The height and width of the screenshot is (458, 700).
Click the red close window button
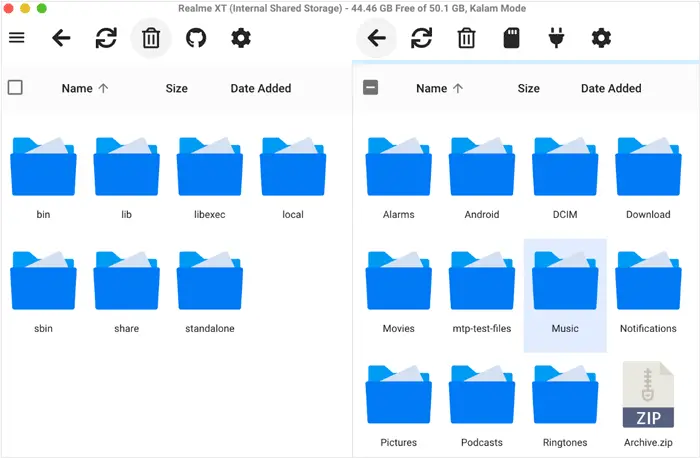(8, 8)
